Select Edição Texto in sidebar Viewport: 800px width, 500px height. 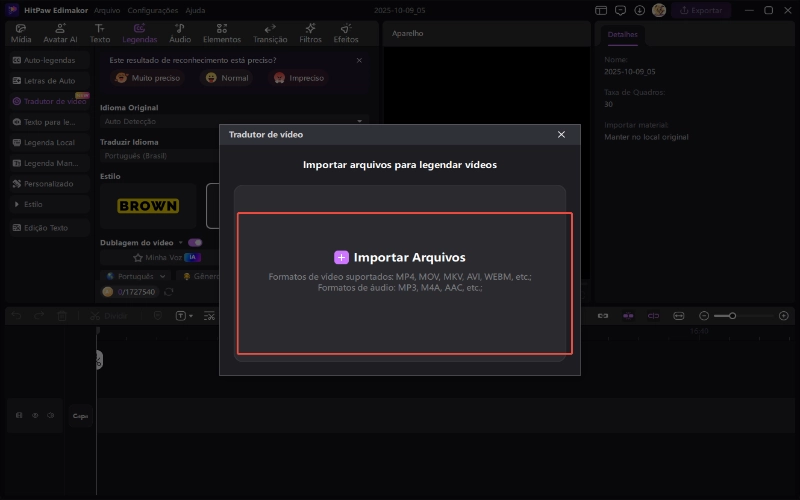(x=49, y=228)
